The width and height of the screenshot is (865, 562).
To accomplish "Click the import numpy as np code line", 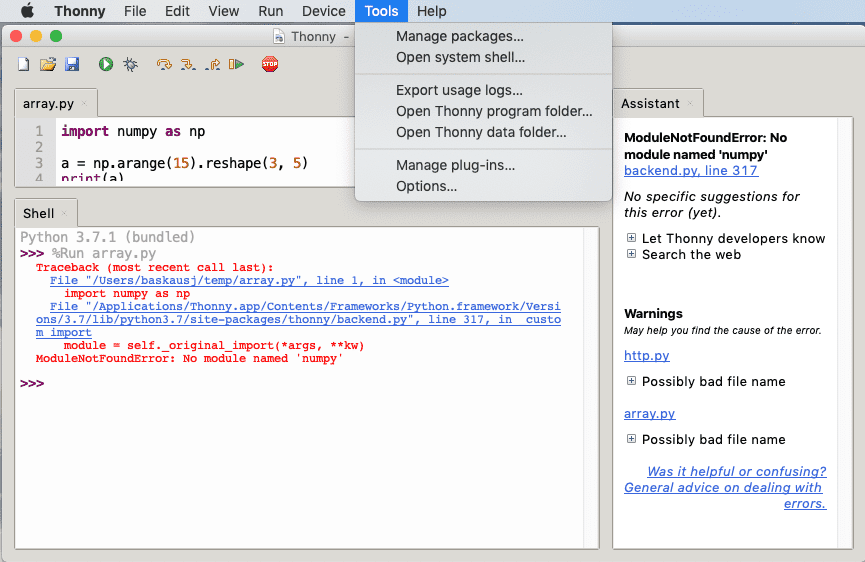I will 133,131.
